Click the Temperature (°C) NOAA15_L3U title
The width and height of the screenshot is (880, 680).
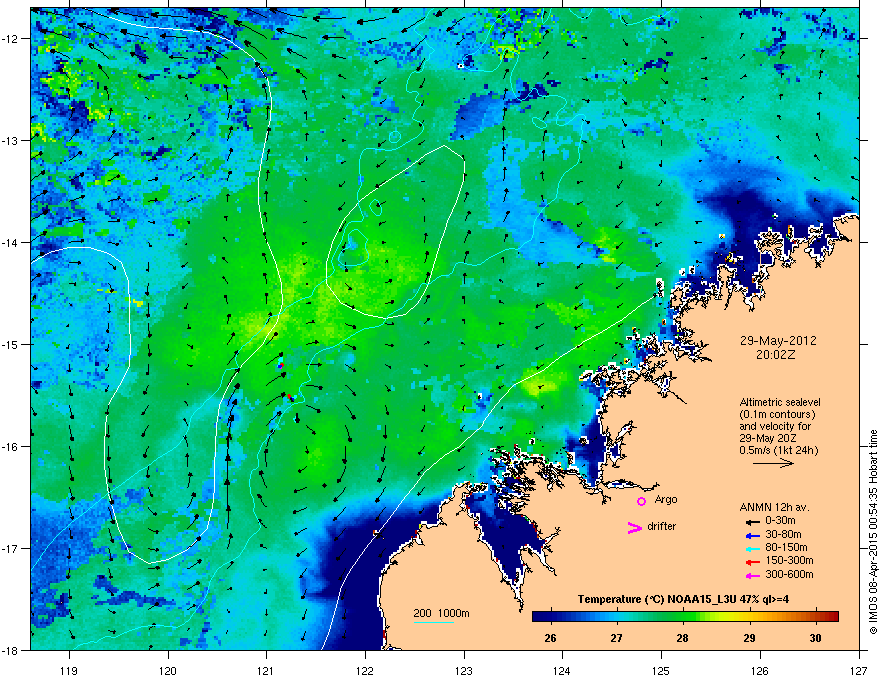tap(683, 600)
